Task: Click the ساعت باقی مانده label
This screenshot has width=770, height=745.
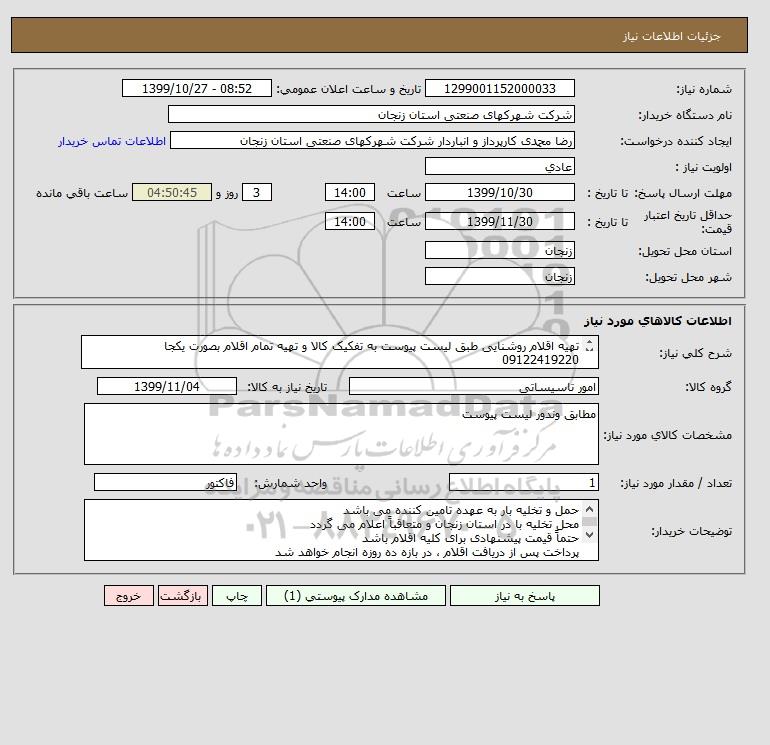Action: coord(82,193)
